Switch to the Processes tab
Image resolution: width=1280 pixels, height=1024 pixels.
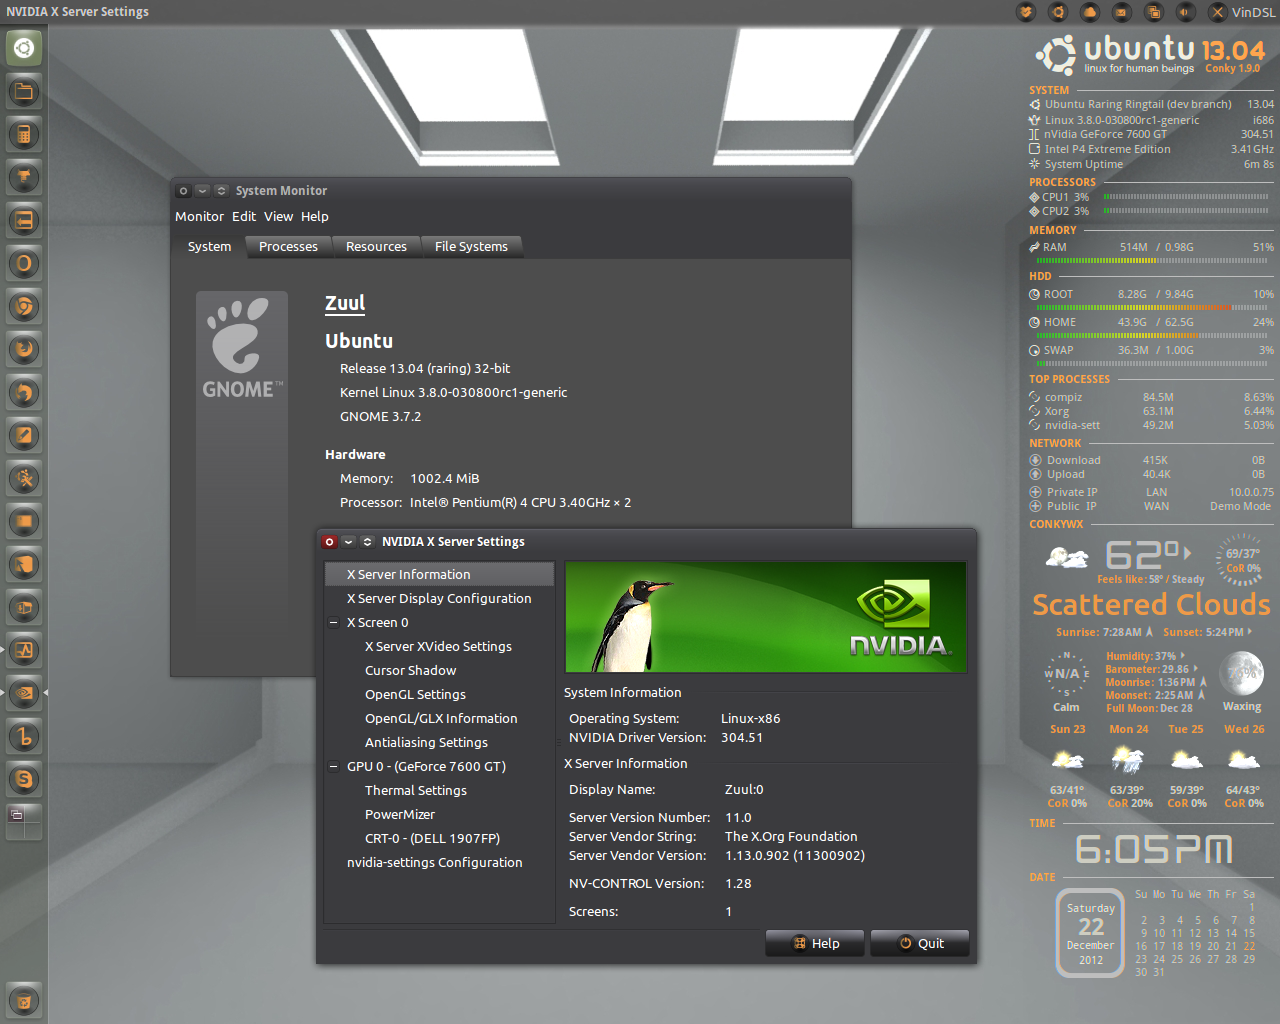tap(288, 246)
